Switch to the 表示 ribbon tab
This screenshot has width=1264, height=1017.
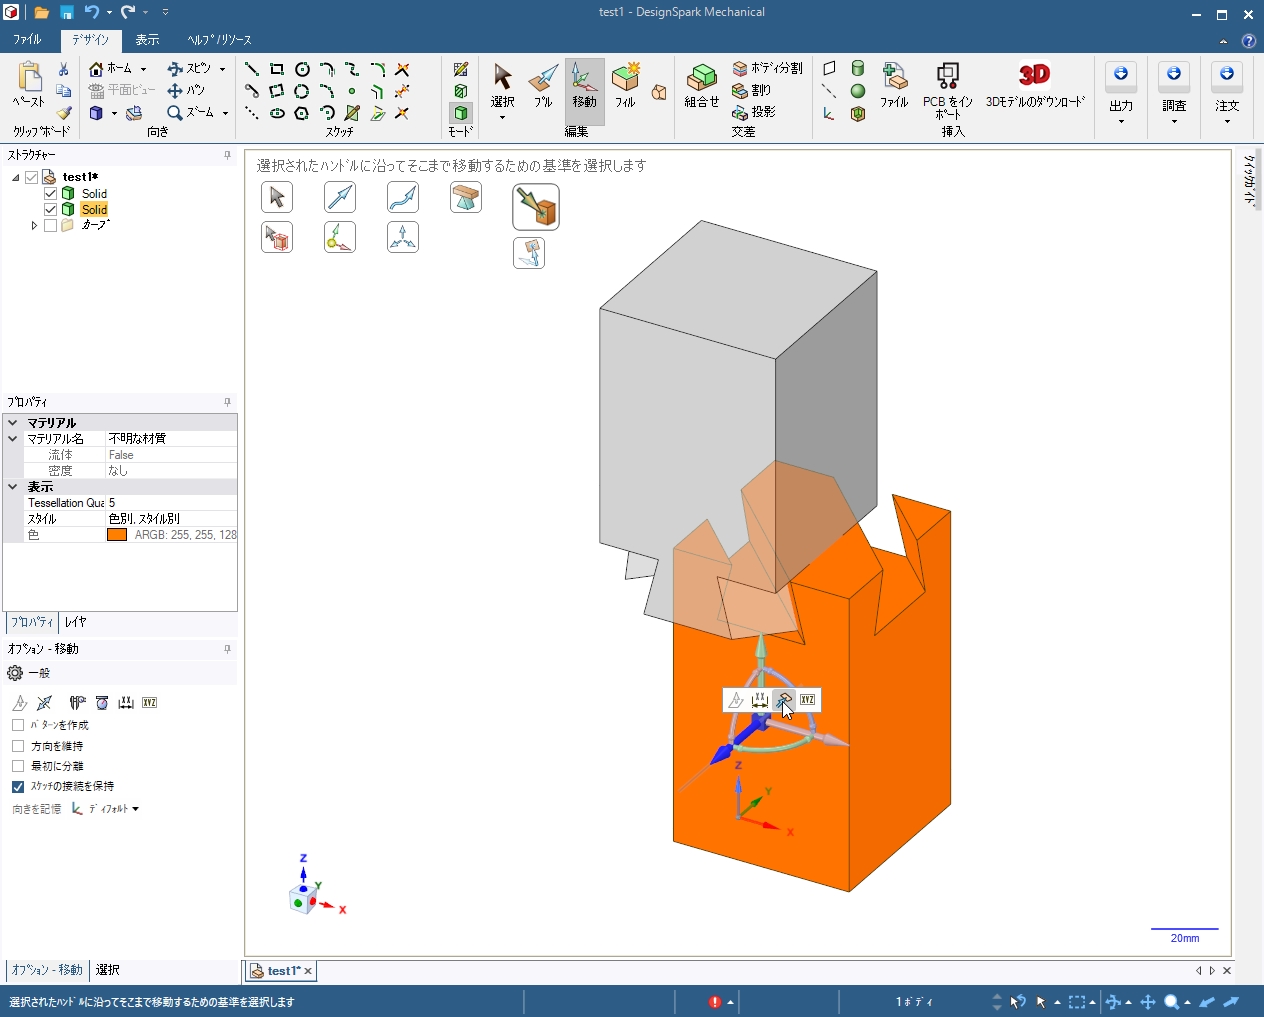pos(147,40)
